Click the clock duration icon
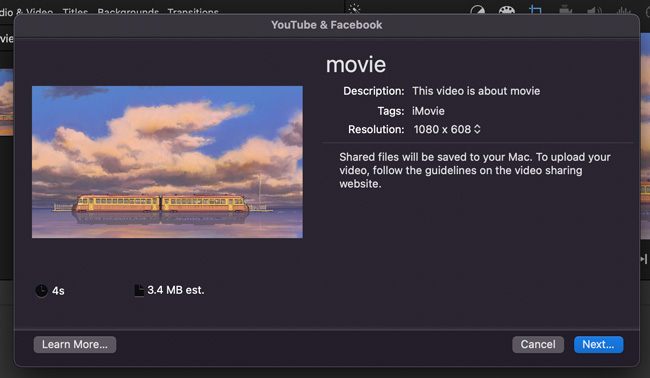650x378 pixels. [x=41, y=291]
